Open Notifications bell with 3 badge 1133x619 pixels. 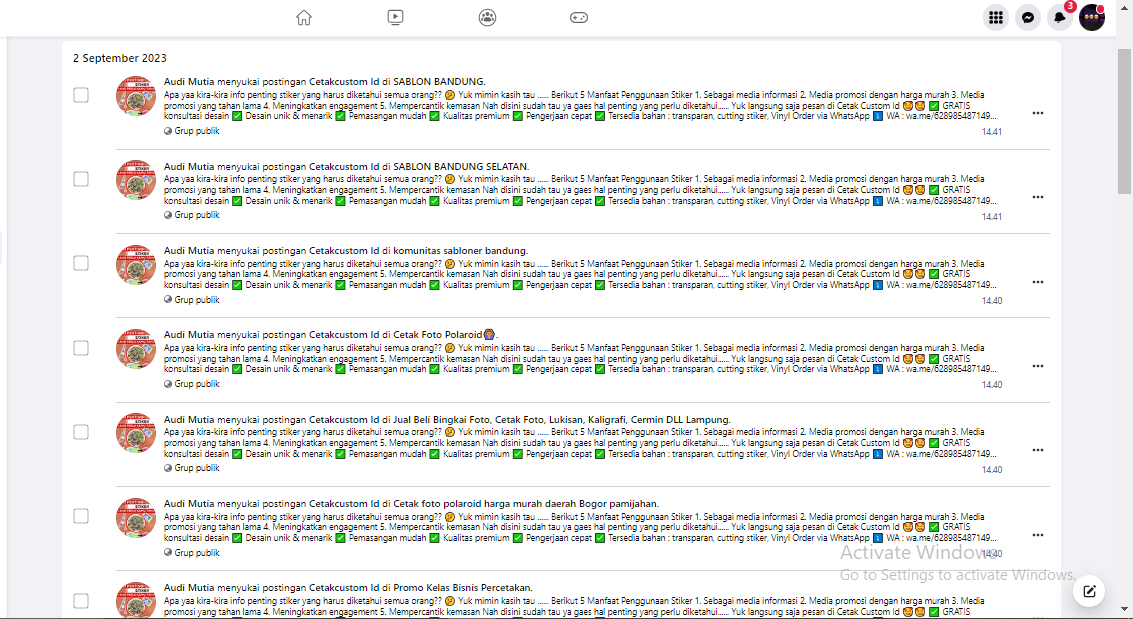pyautogui.click(x=1060, y=17)
